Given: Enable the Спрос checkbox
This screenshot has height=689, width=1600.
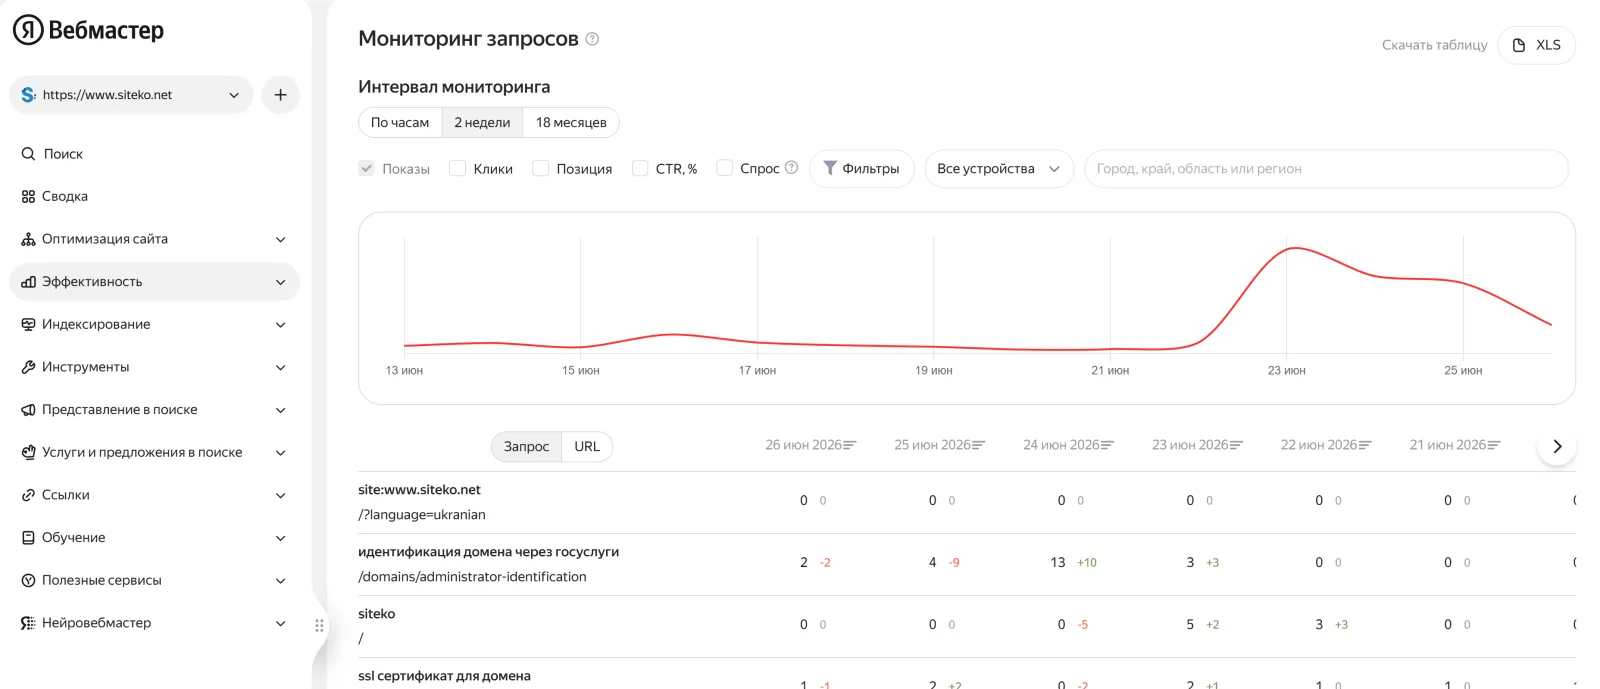Looking at the screenshot, I should coord(725,168).
